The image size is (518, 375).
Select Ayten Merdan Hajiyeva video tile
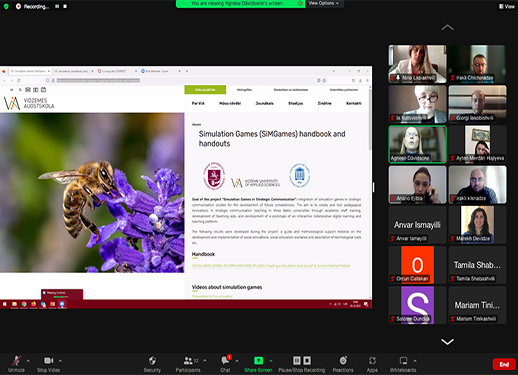[477, 144]
